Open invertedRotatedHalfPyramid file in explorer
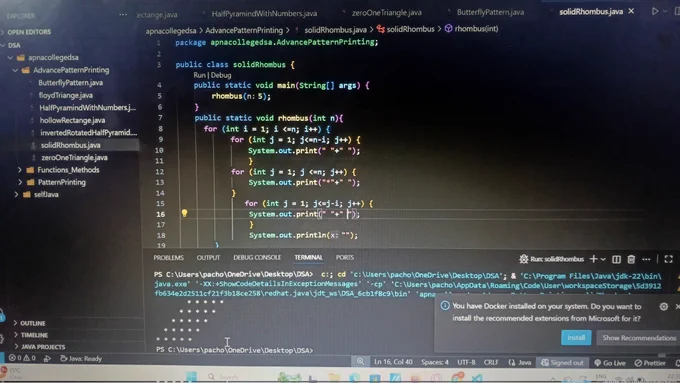The width and height of the screenshot is (680, 383). pyautogui.click(x=88, y=133)
